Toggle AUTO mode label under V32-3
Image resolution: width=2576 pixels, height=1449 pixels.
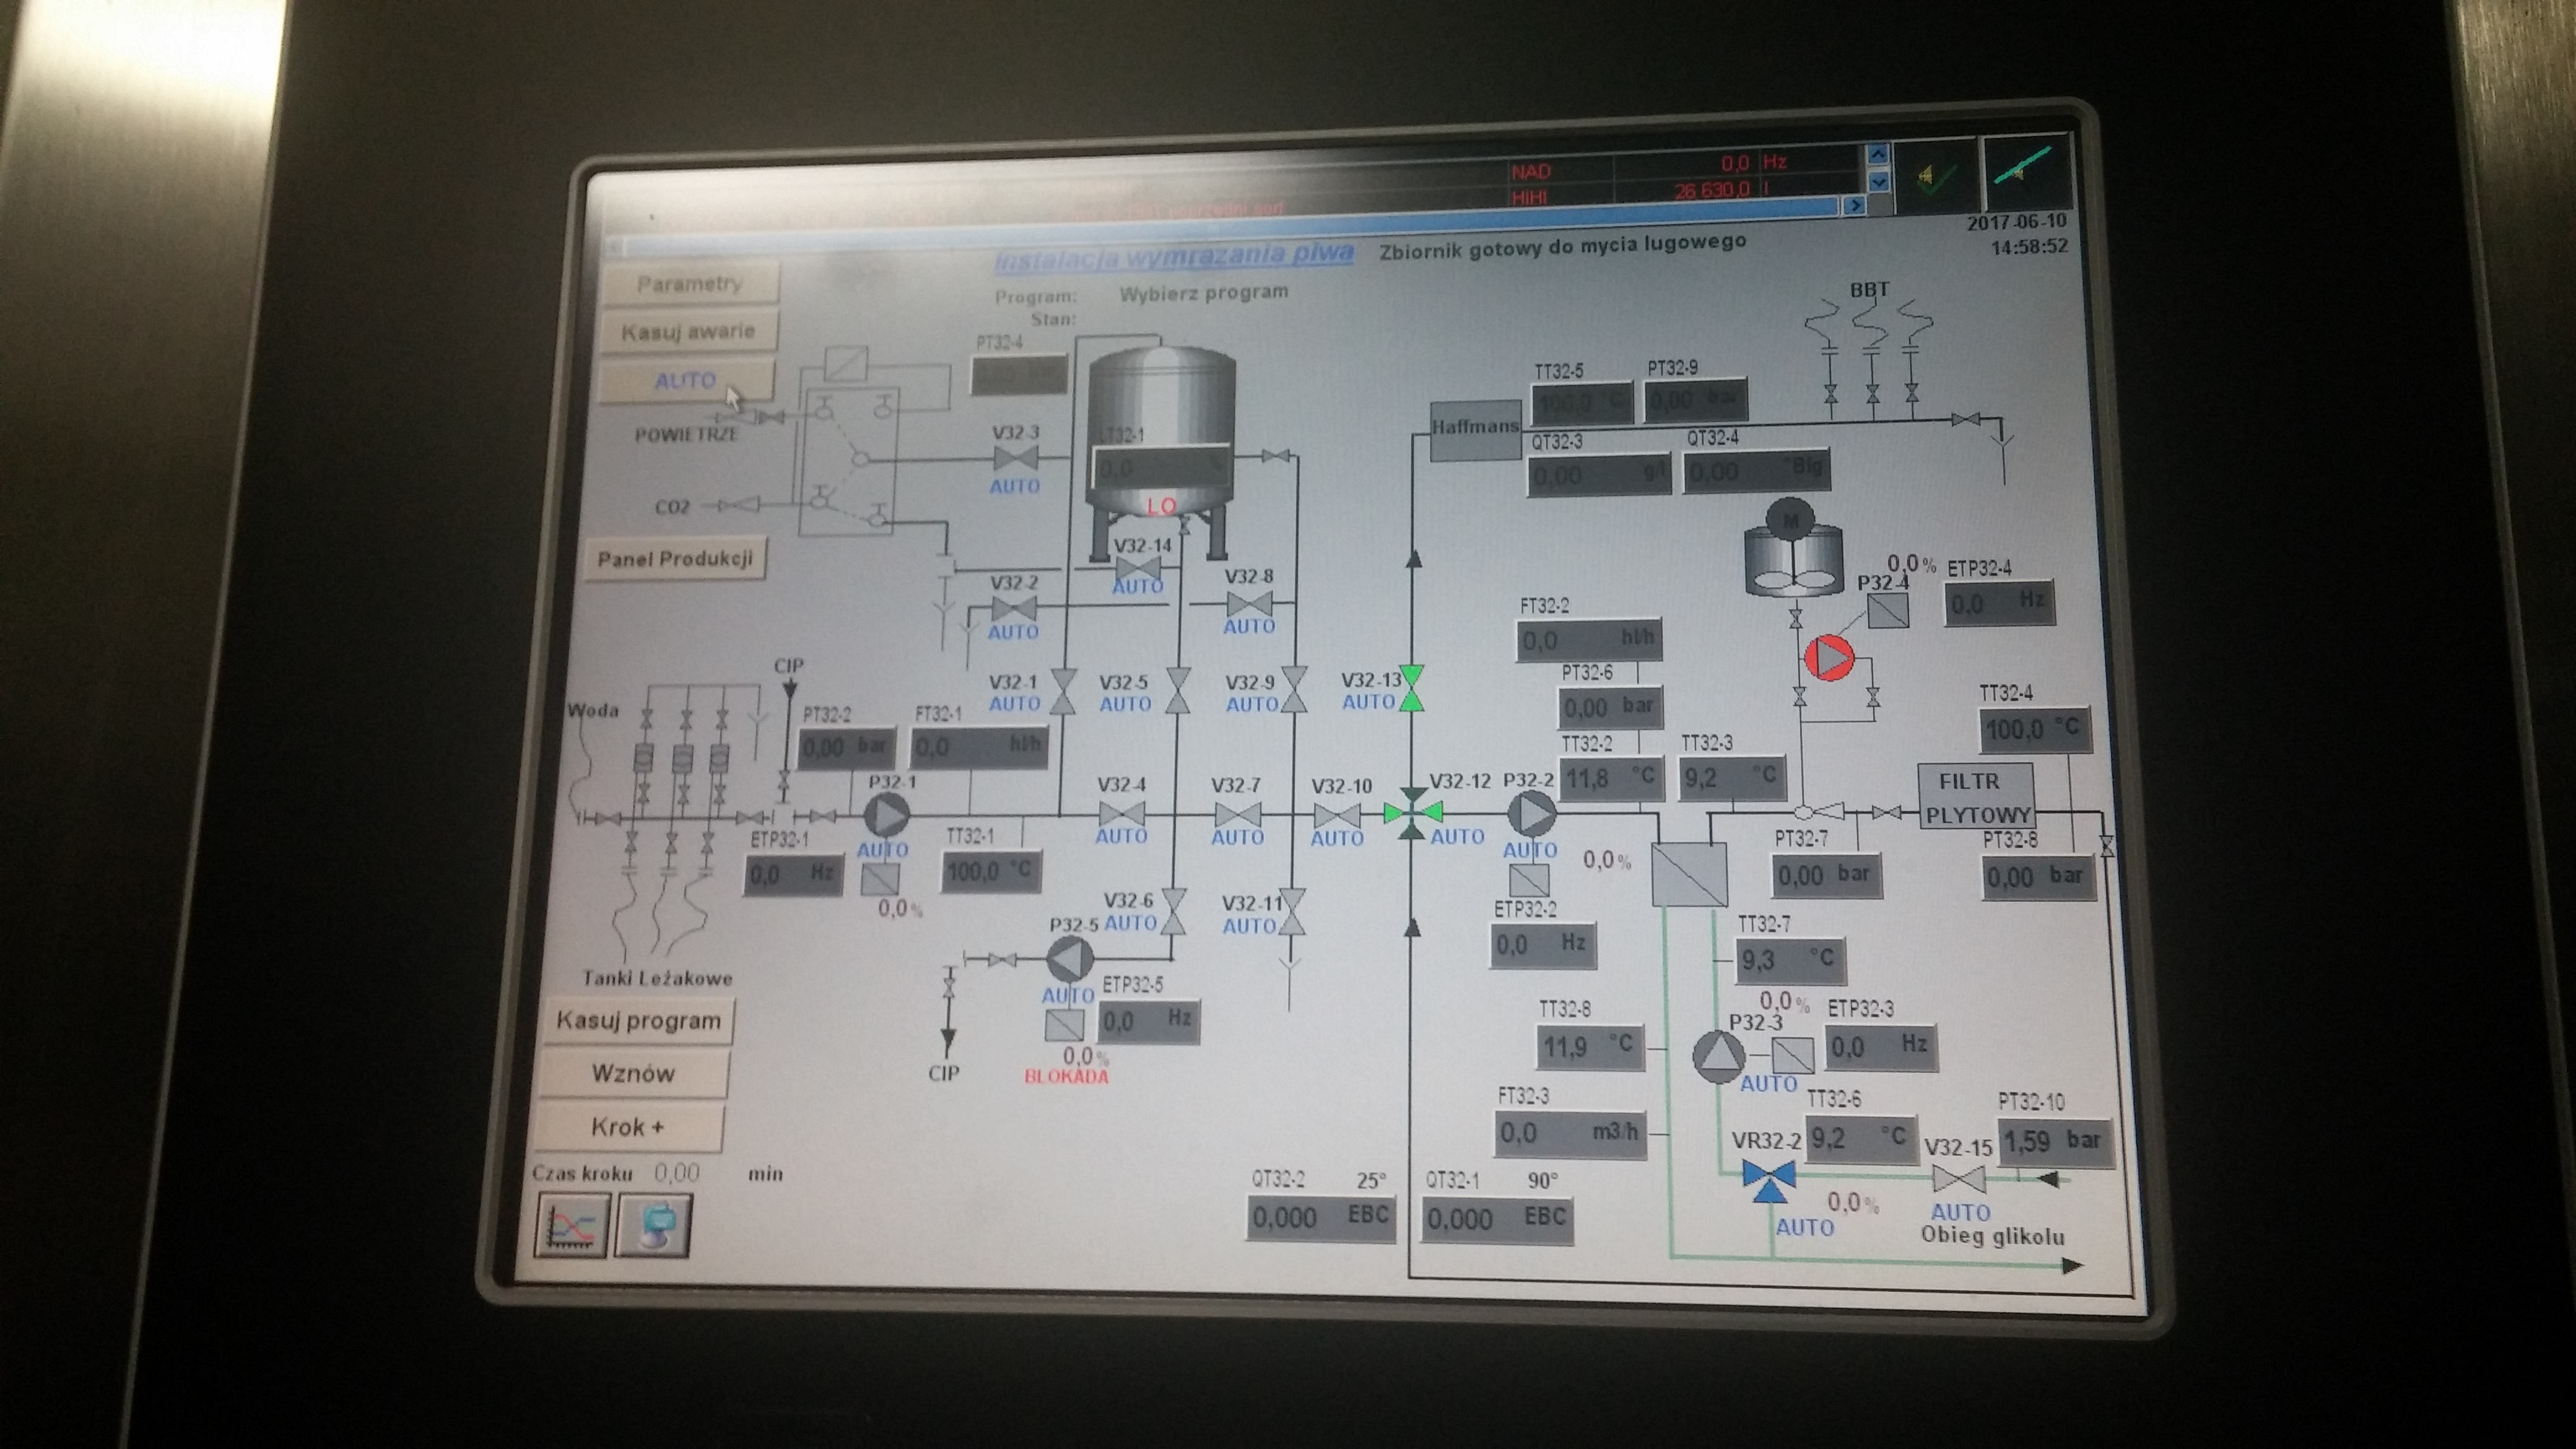coord(1014,486)
